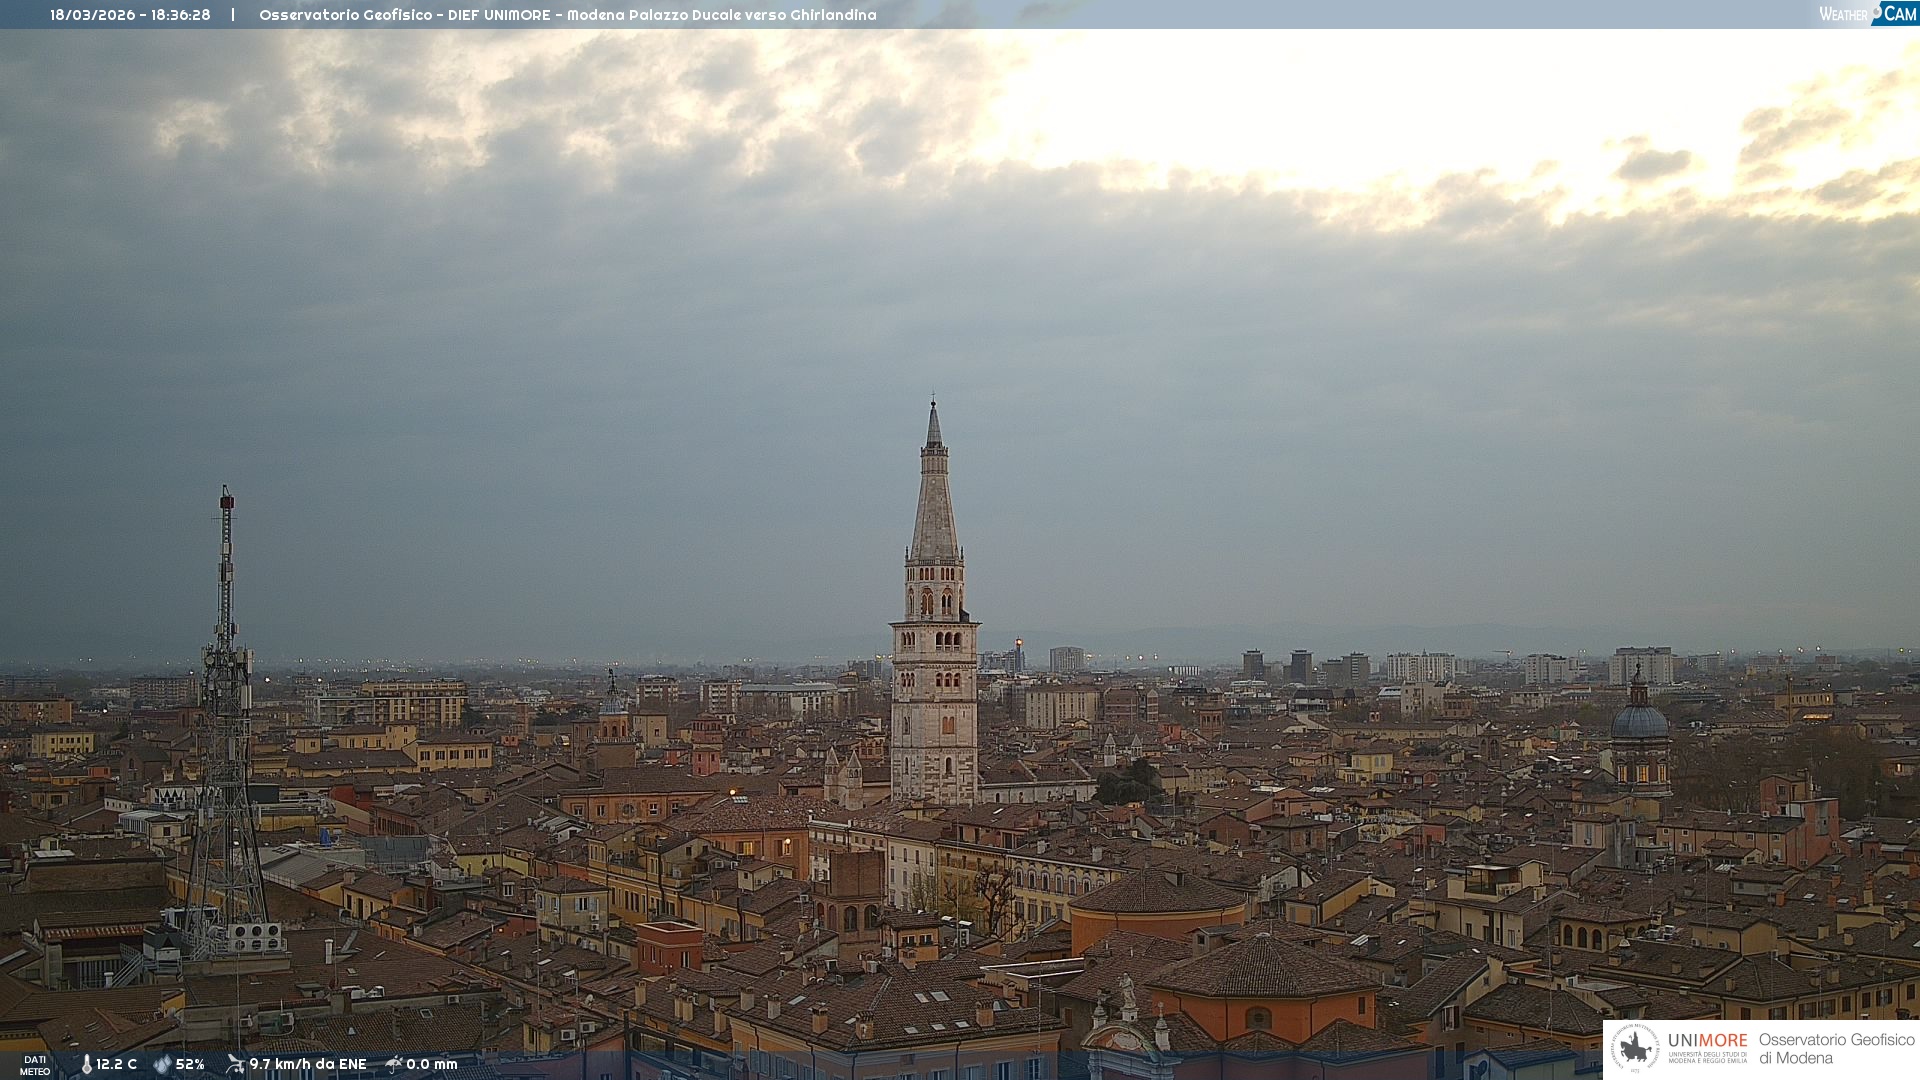The image size is (1920, 1080).
Task: Click the red-tipped antenna mast top
Action: pos(227,500)
